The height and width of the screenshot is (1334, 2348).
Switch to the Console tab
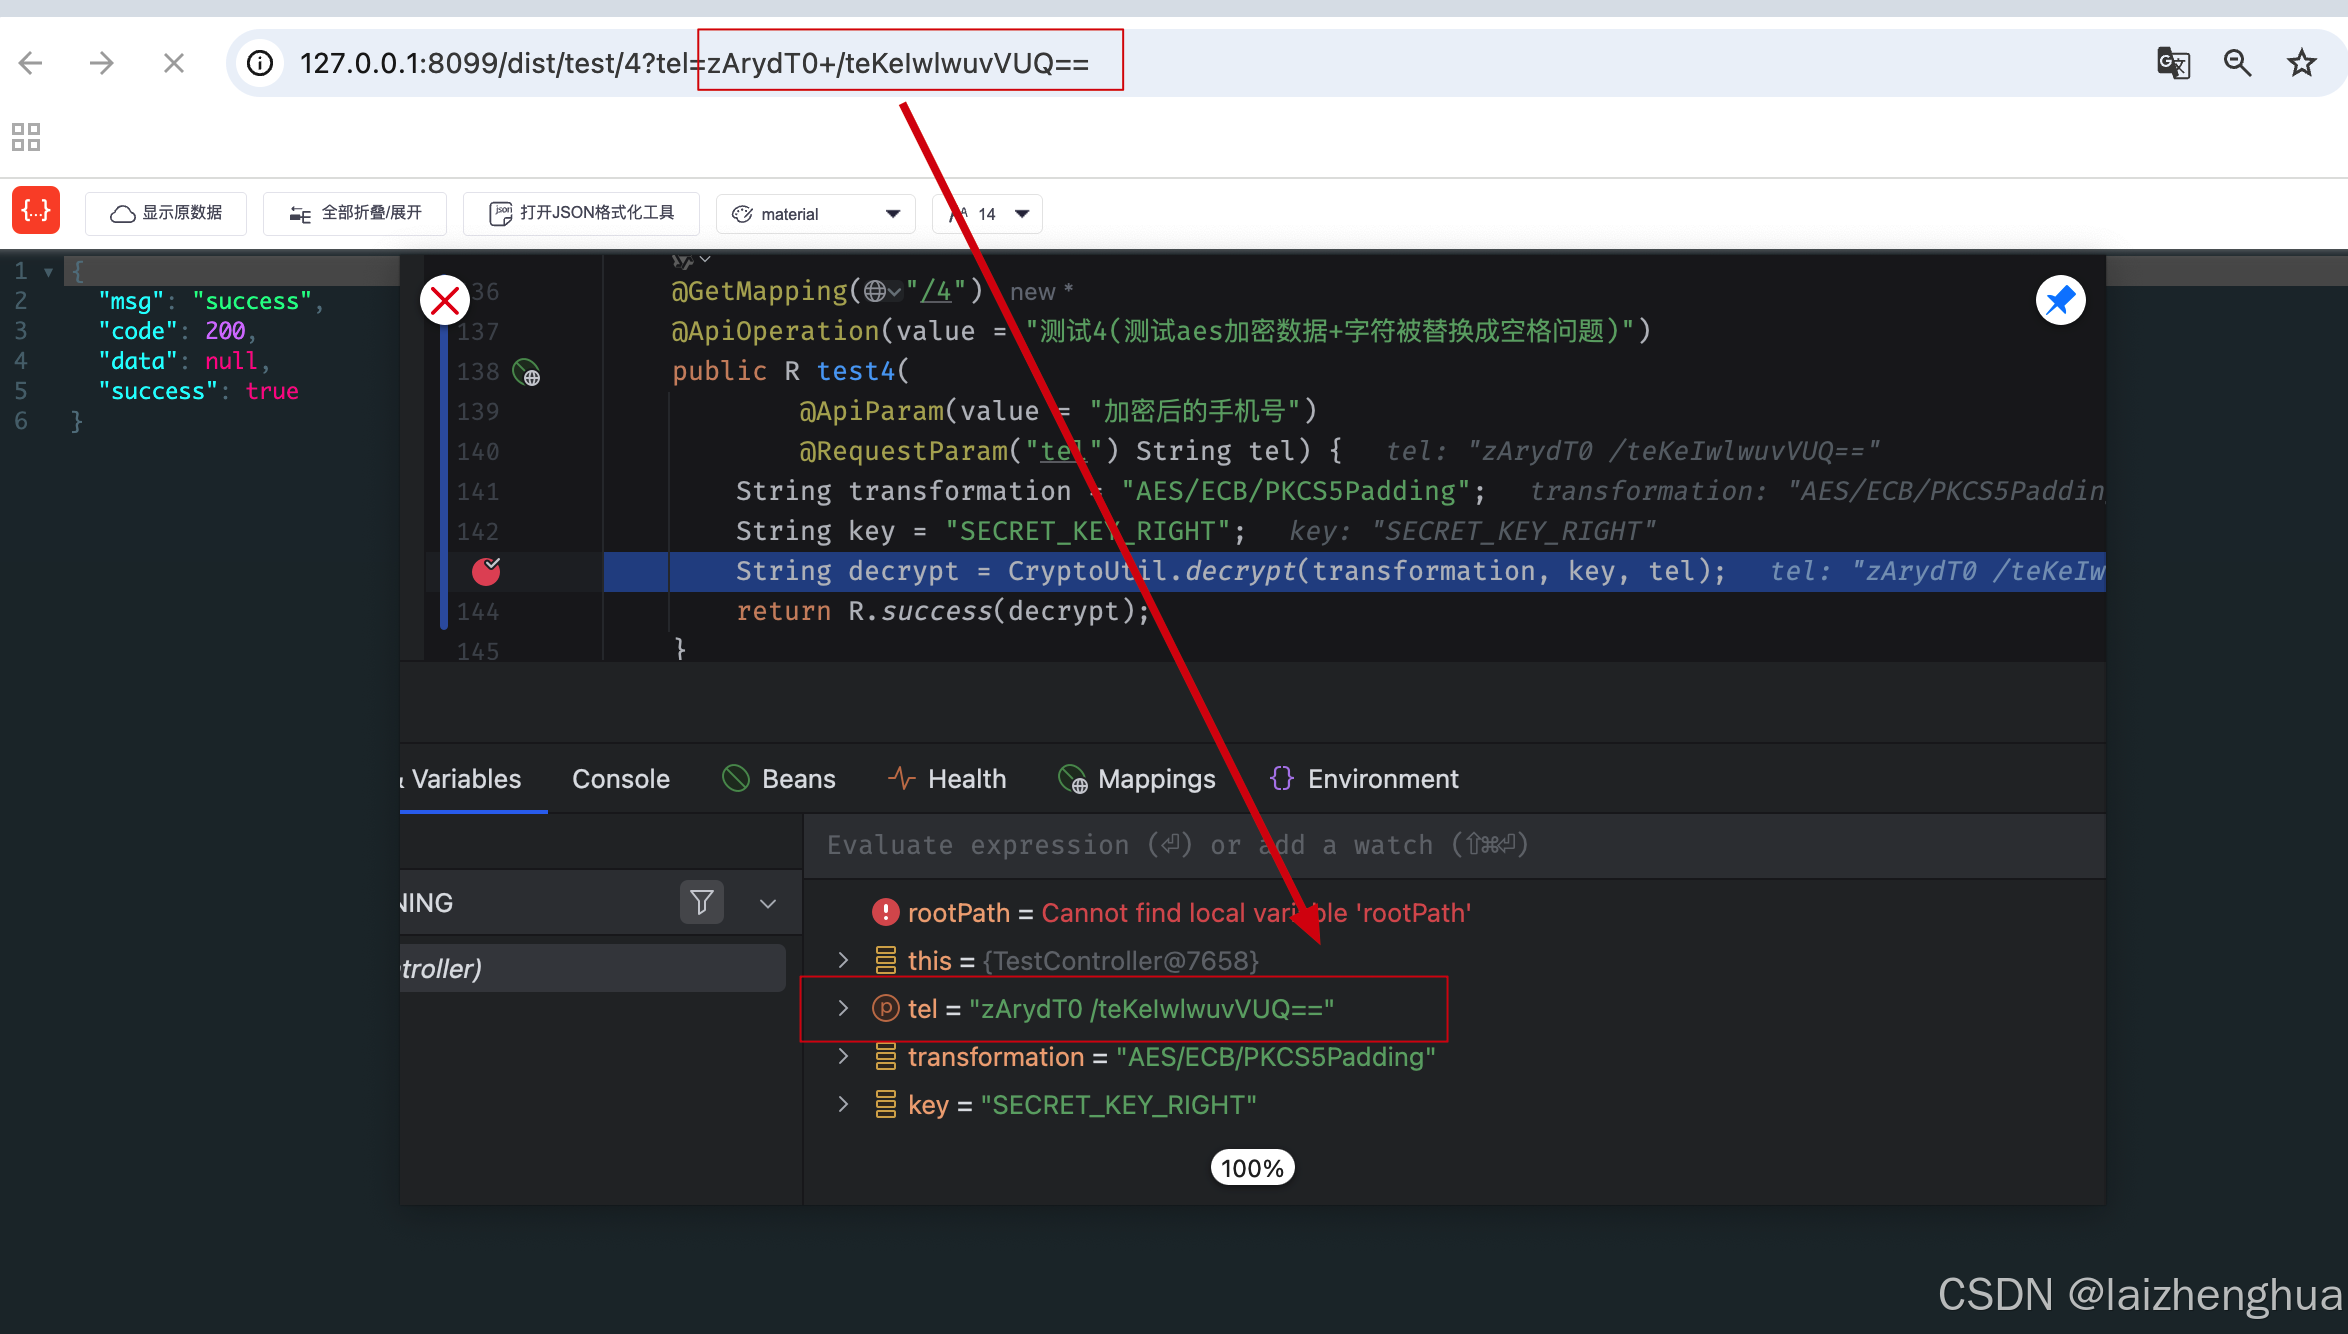(x=620, y=779)
